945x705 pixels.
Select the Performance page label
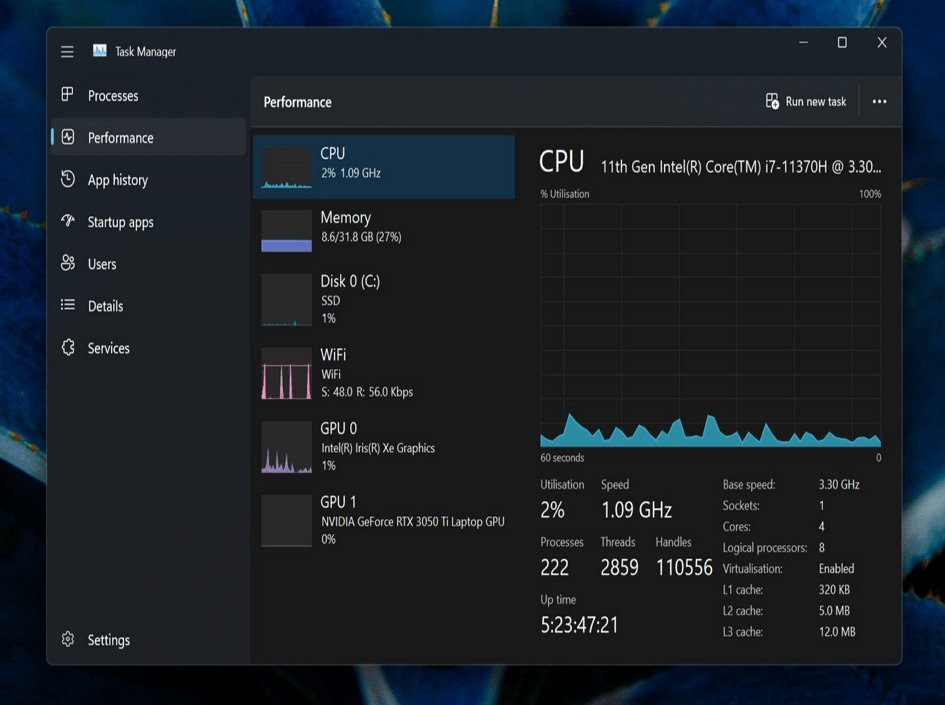121,138
